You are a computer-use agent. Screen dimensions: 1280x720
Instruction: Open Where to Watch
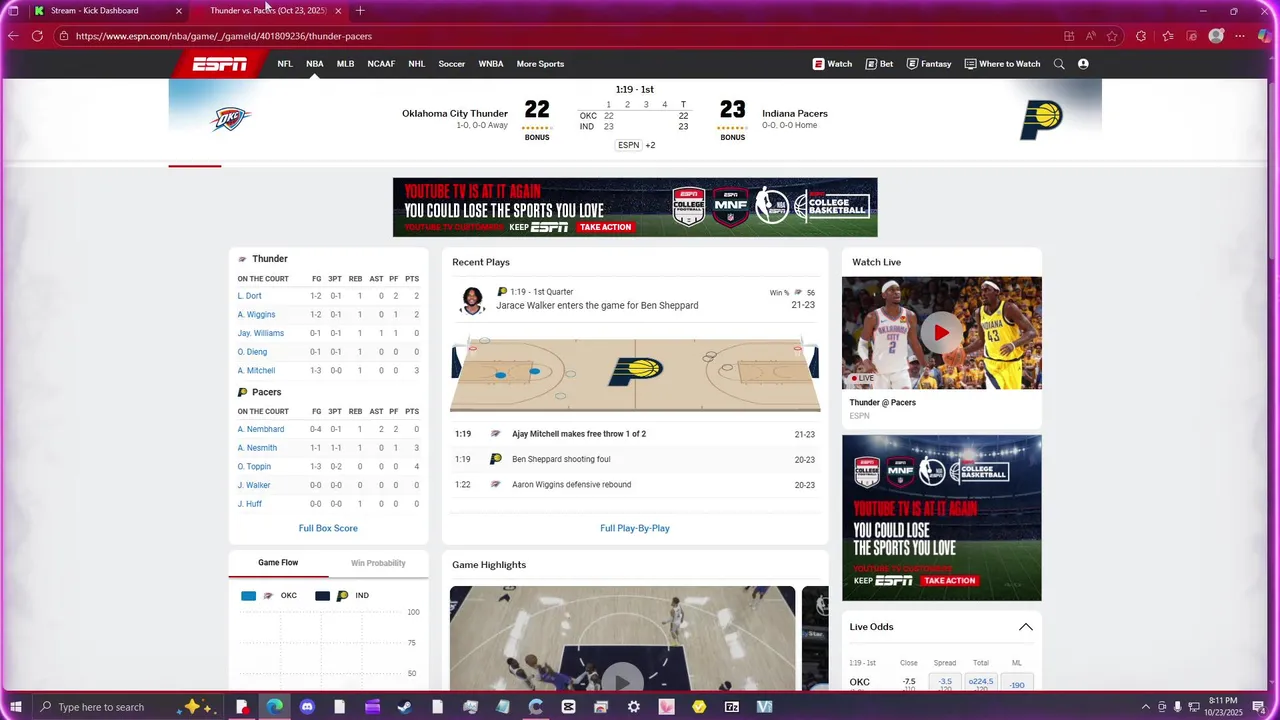click(x=1002, y=64)
